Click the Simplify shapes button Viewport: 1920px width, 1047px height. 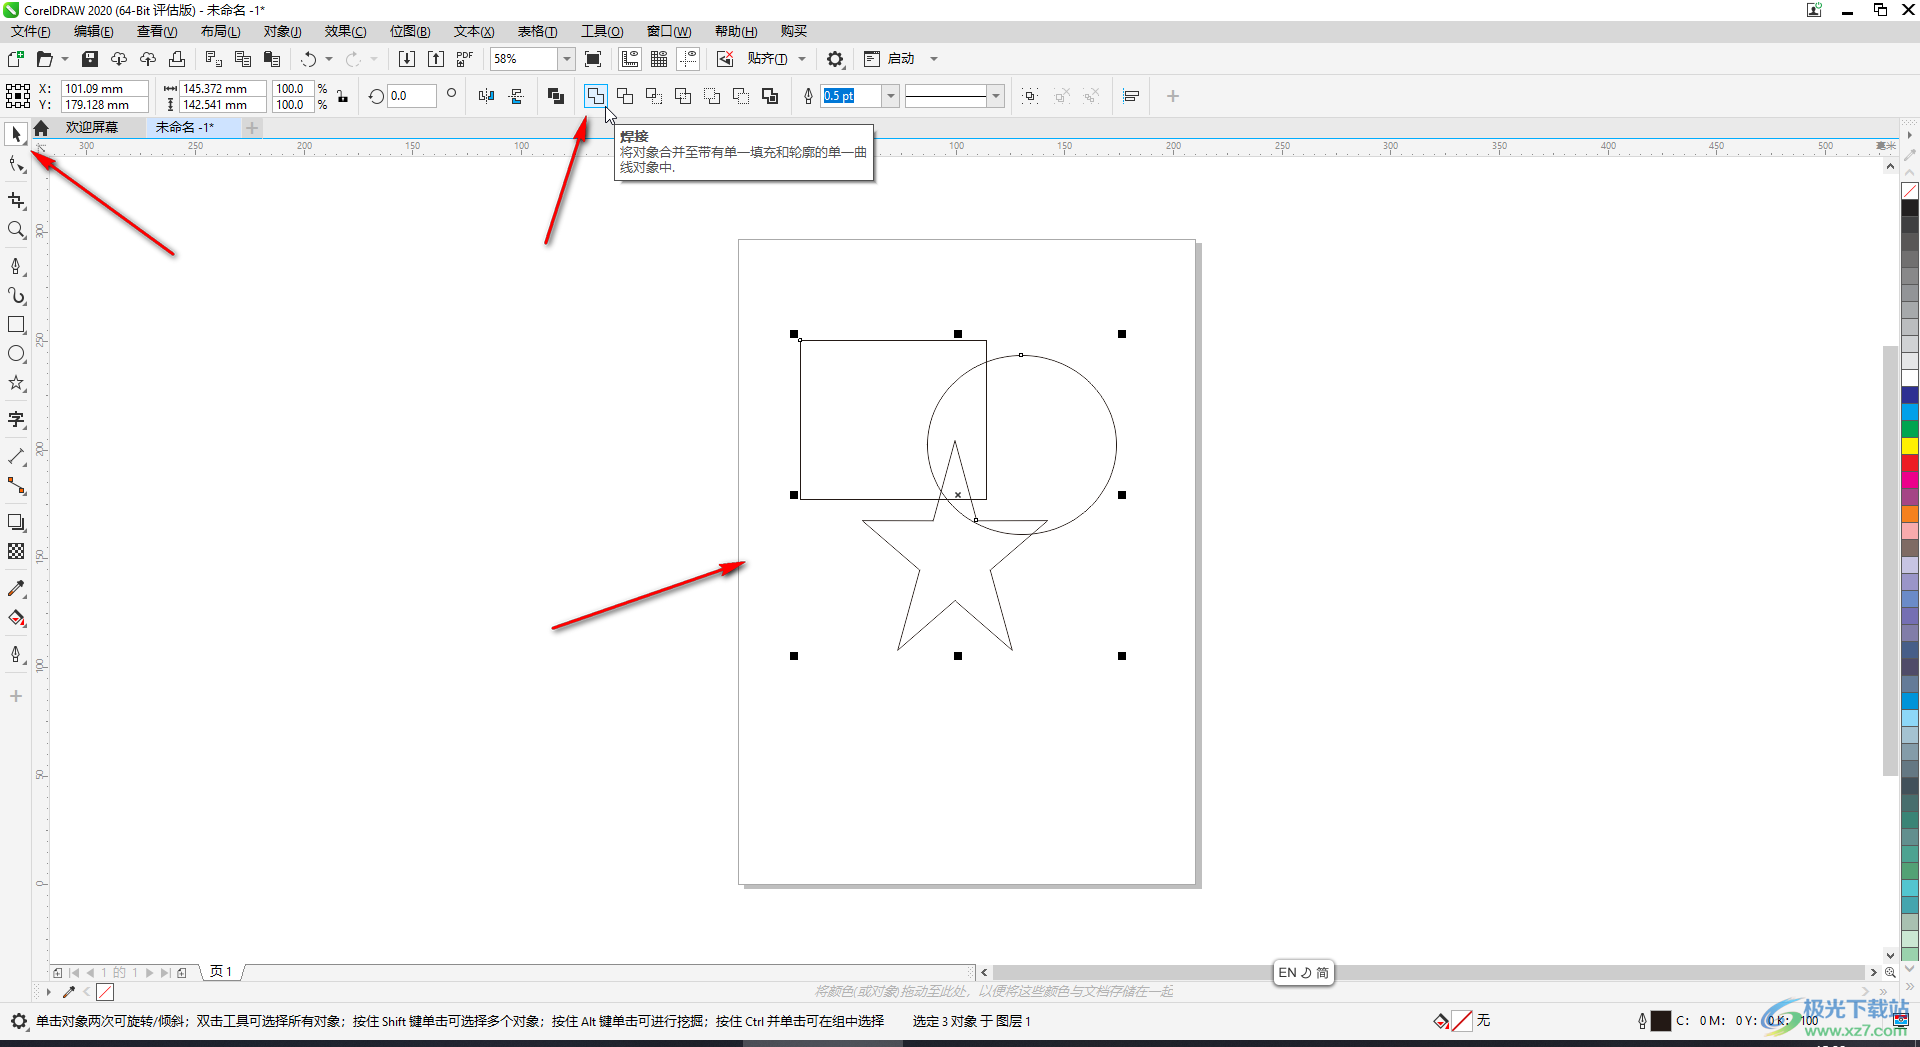coord(683,96)
